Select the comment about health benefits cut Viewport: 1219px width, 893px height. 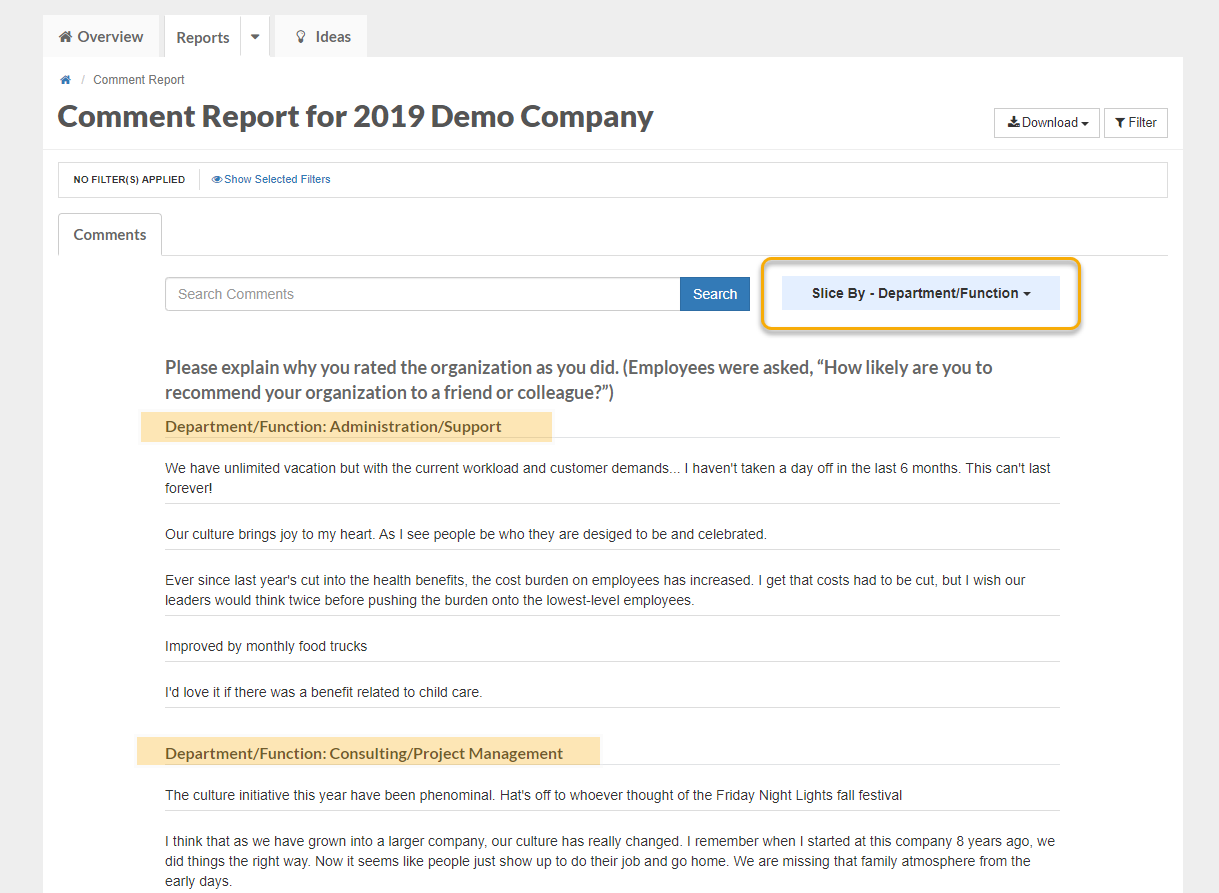pos(612,591)
